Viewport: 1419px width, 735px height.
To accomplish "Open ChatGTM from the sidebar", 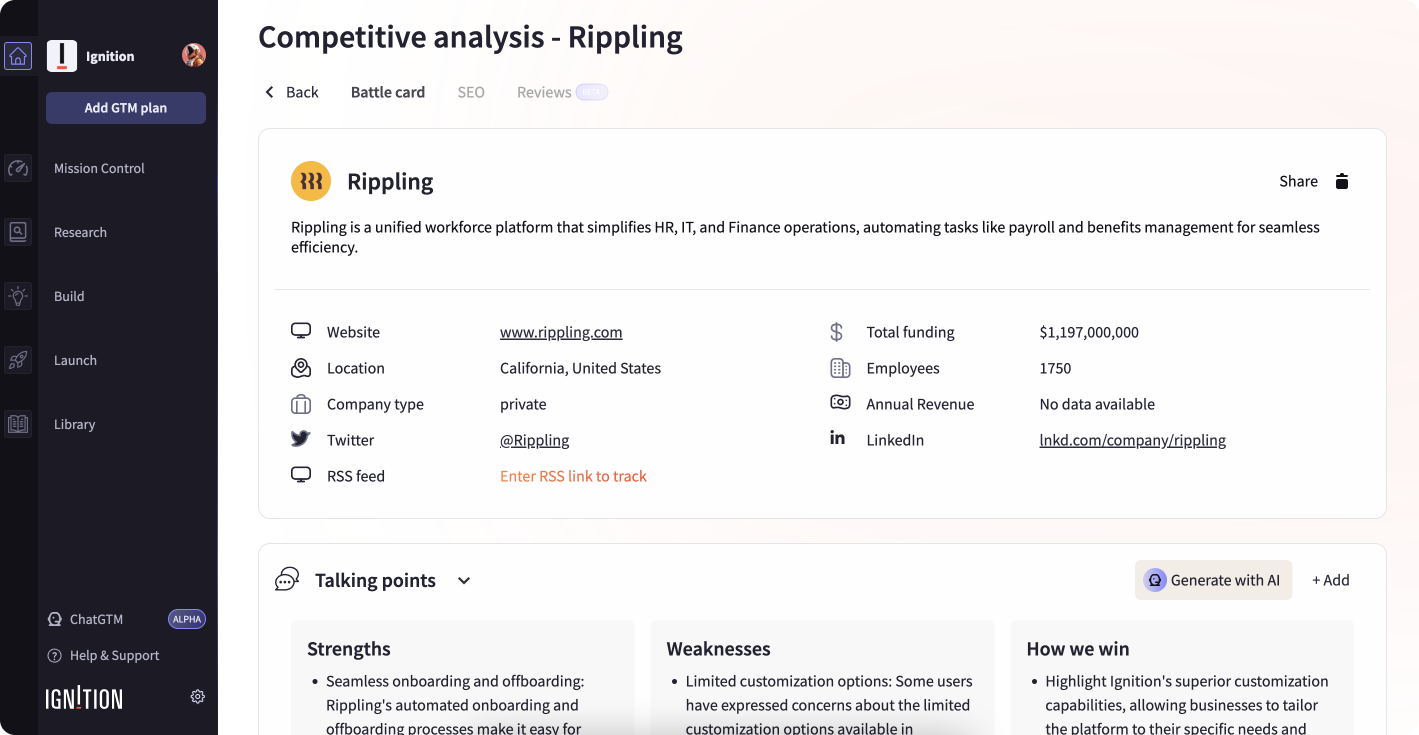I will pyautogui.click(x=96, y=619).
